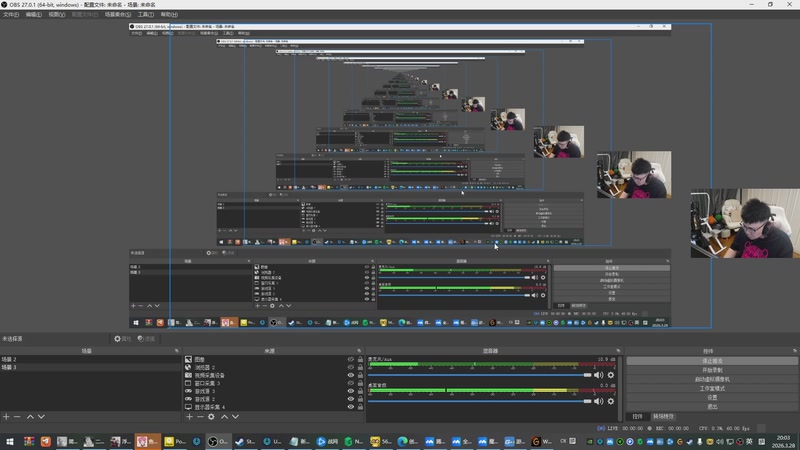Toggle visibility of the 图像 source
This screenshot has height=450, width=800.
351,359
